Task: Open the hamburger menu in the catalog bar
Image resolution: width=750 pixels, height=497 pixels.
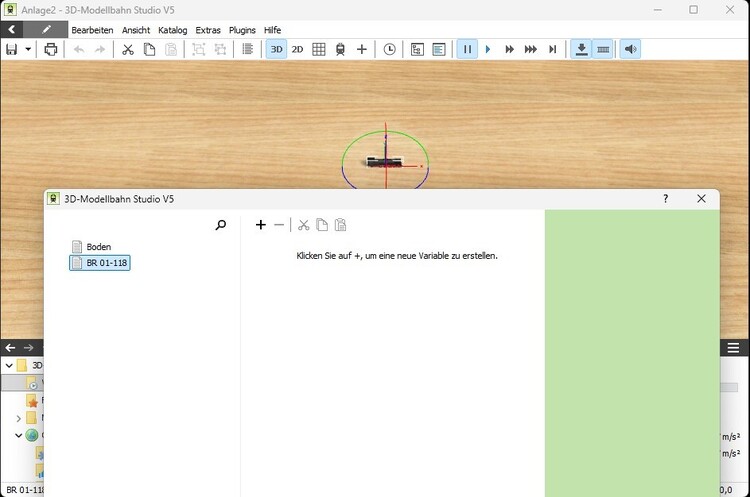Action: (733, 348)
